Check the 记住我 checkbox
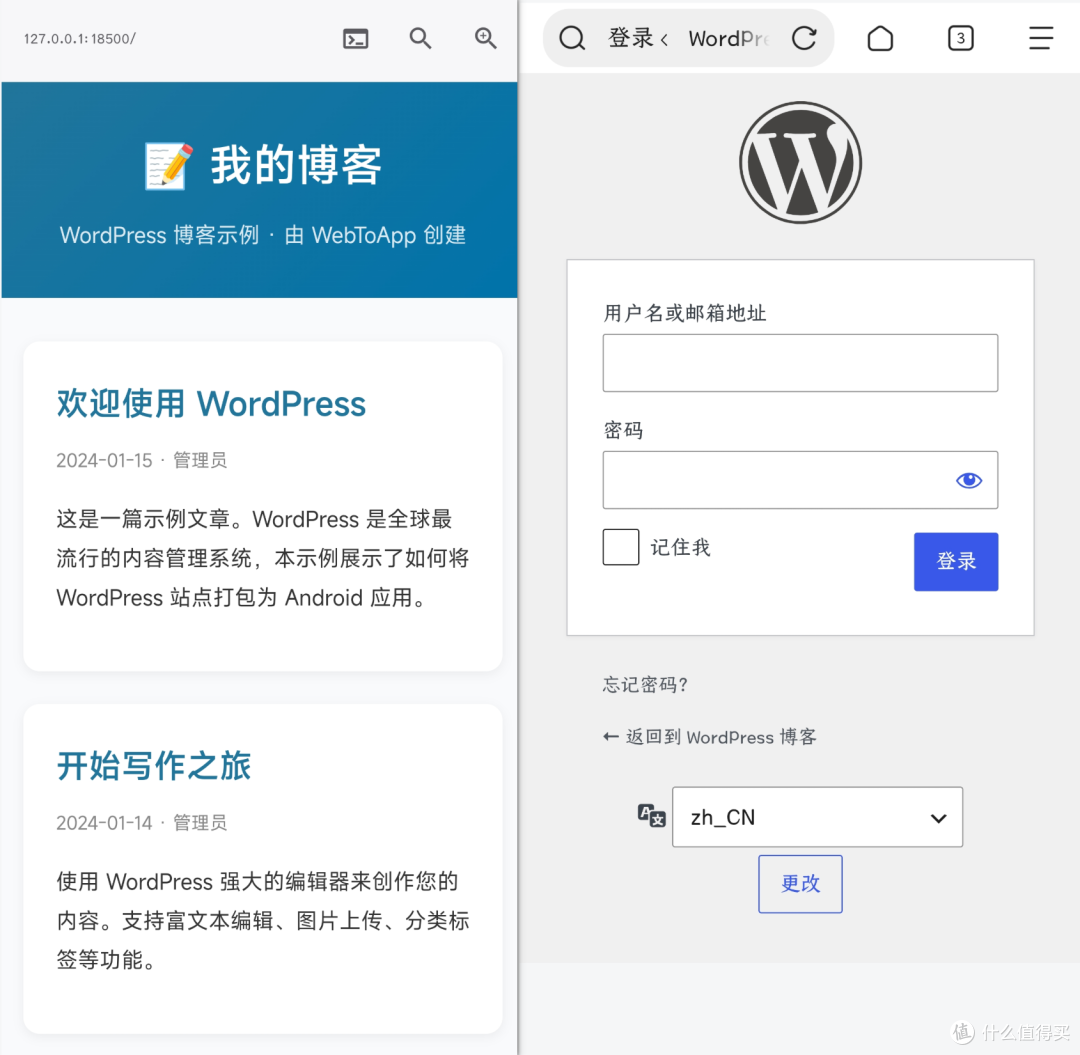1080x1055 pixels. (621, 547)
